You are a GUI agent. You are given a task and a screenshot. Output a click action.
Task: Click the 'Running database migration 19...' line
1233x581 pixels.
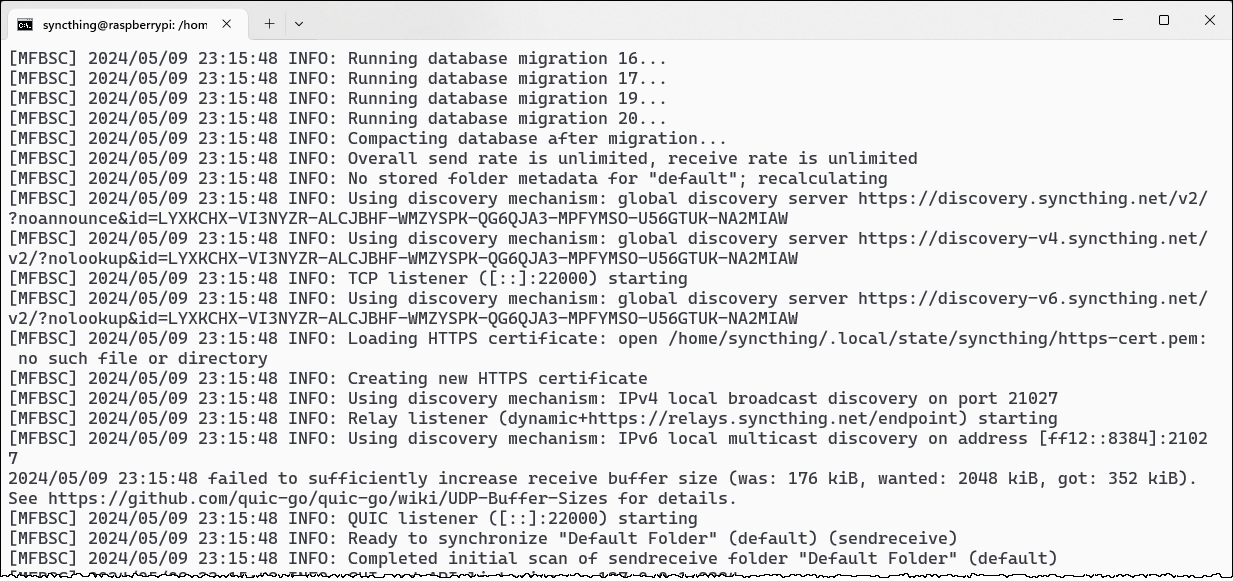pyautogui.click(x=337, y=98)
